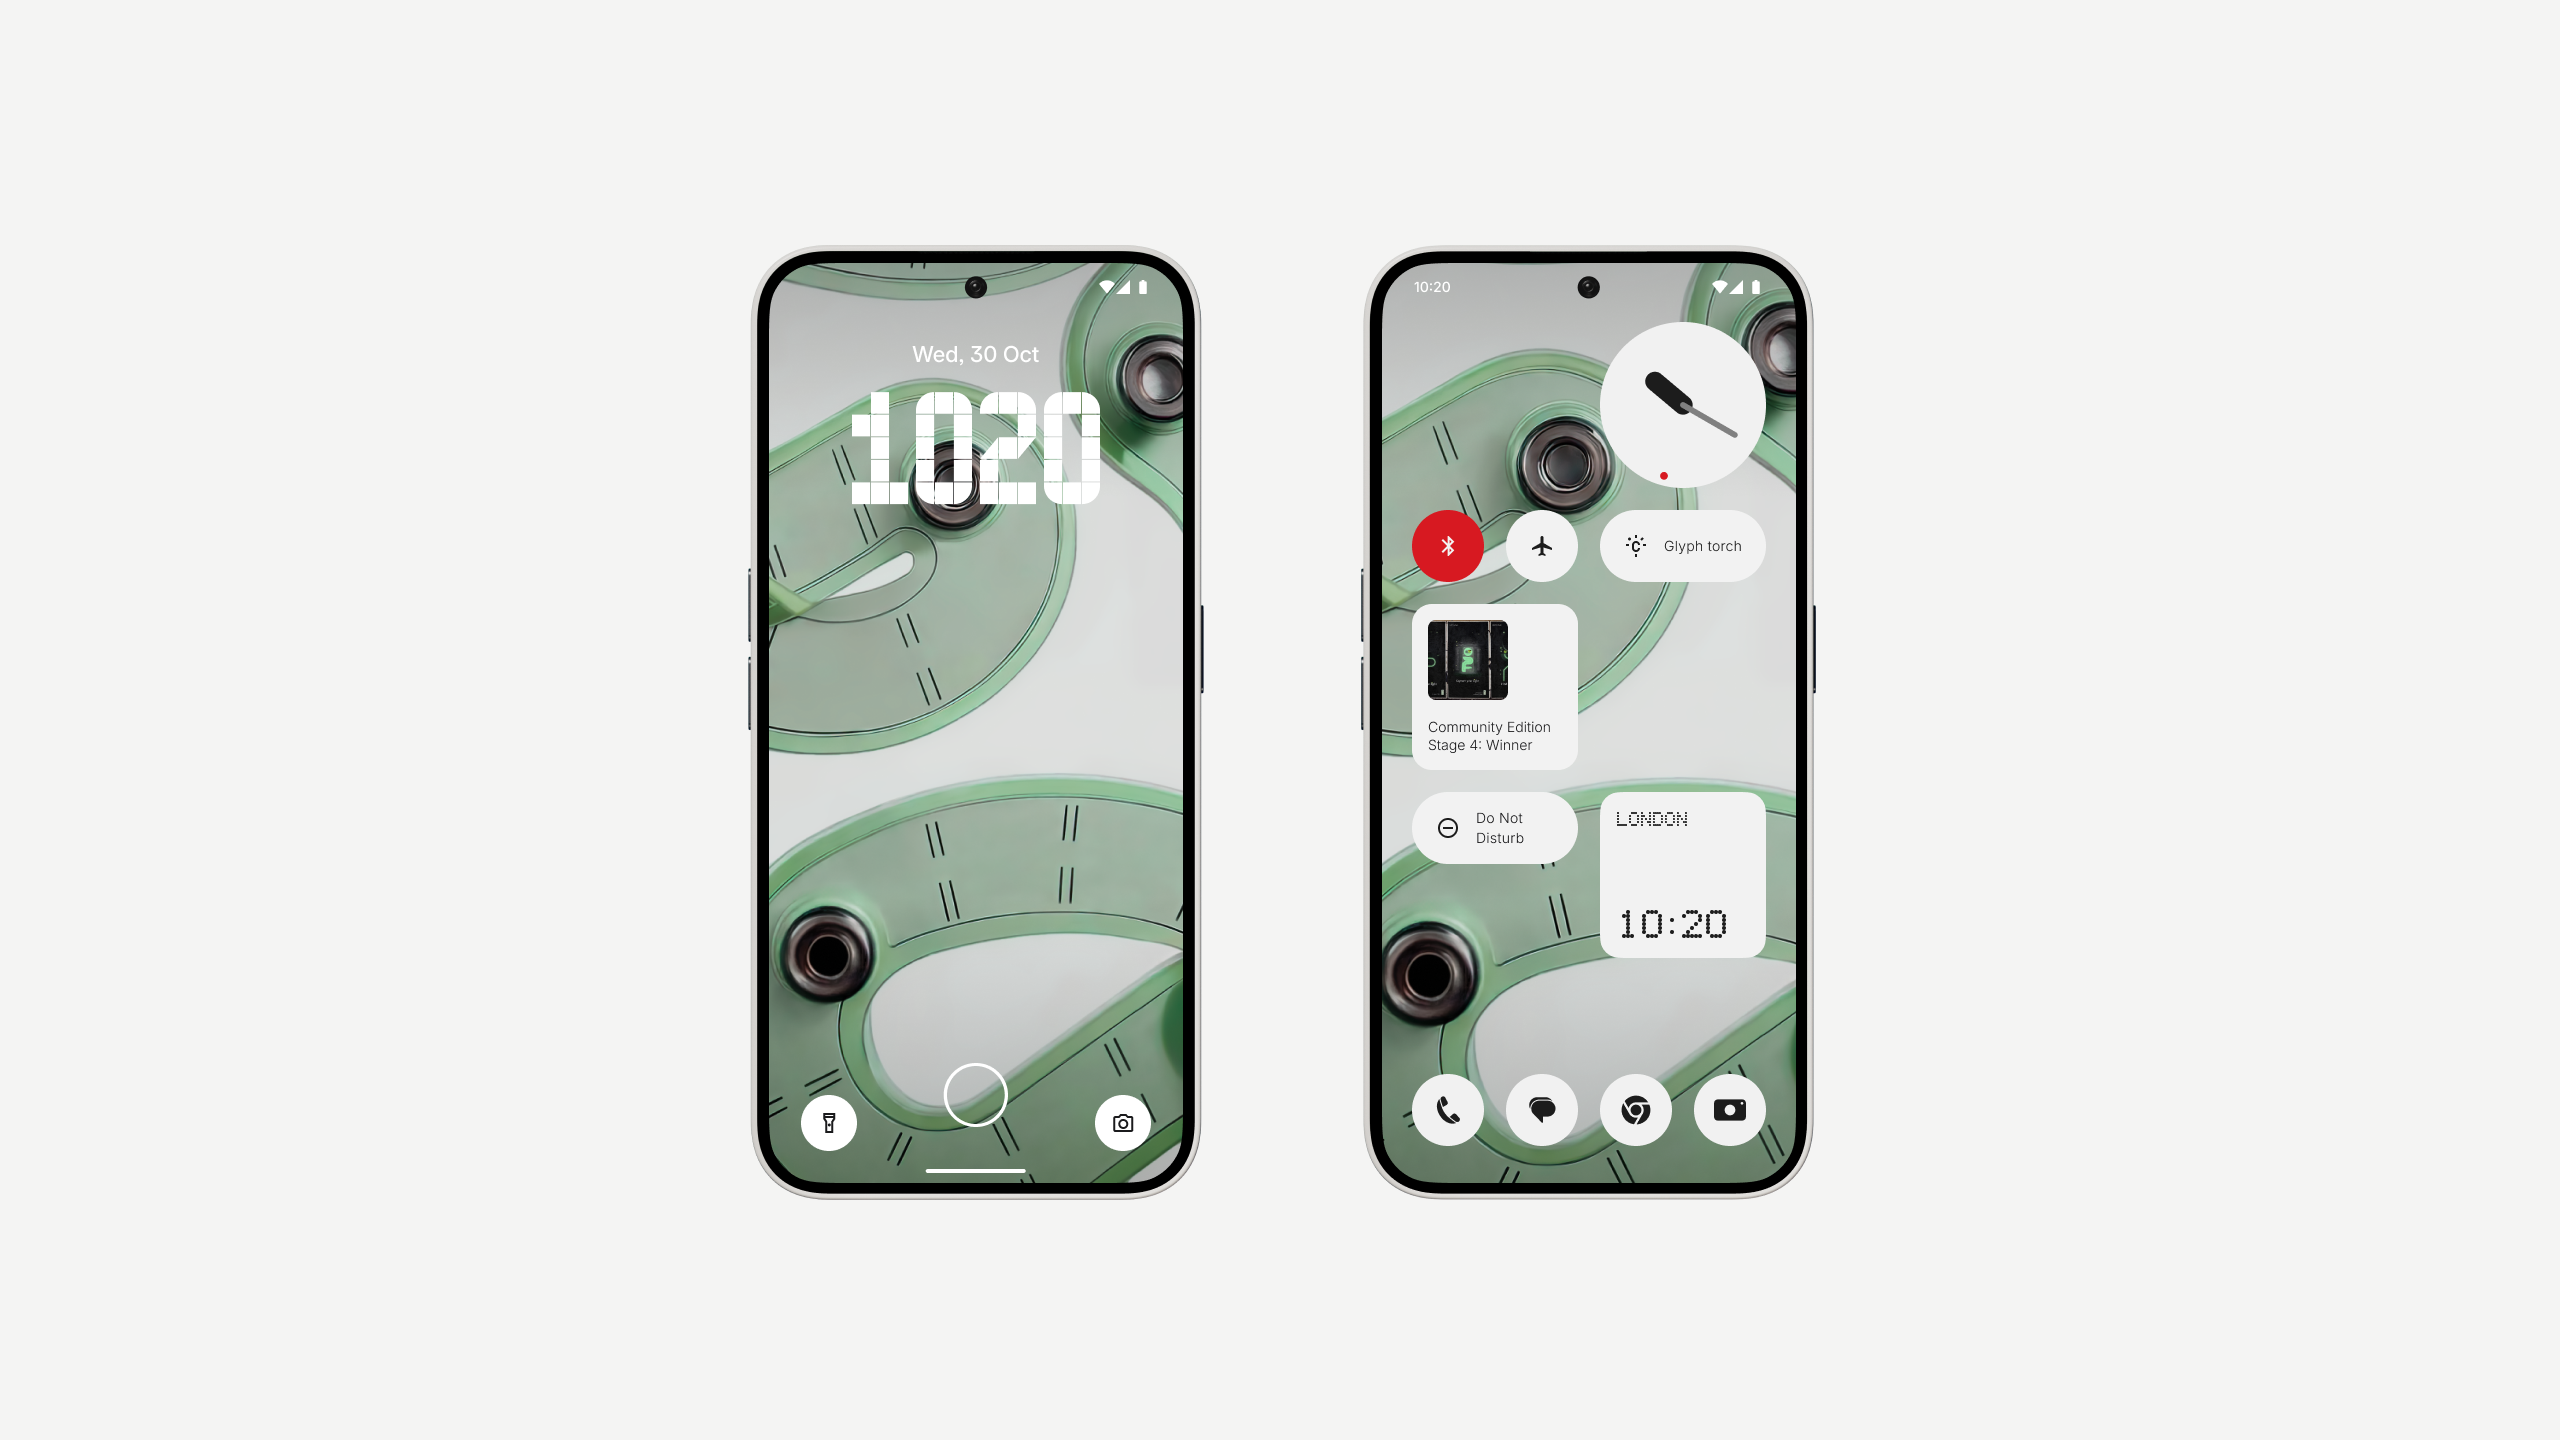This screenshot has width=2560, height=1440.
Task: Open the camera app icon
Action: coord(1728,1109)
